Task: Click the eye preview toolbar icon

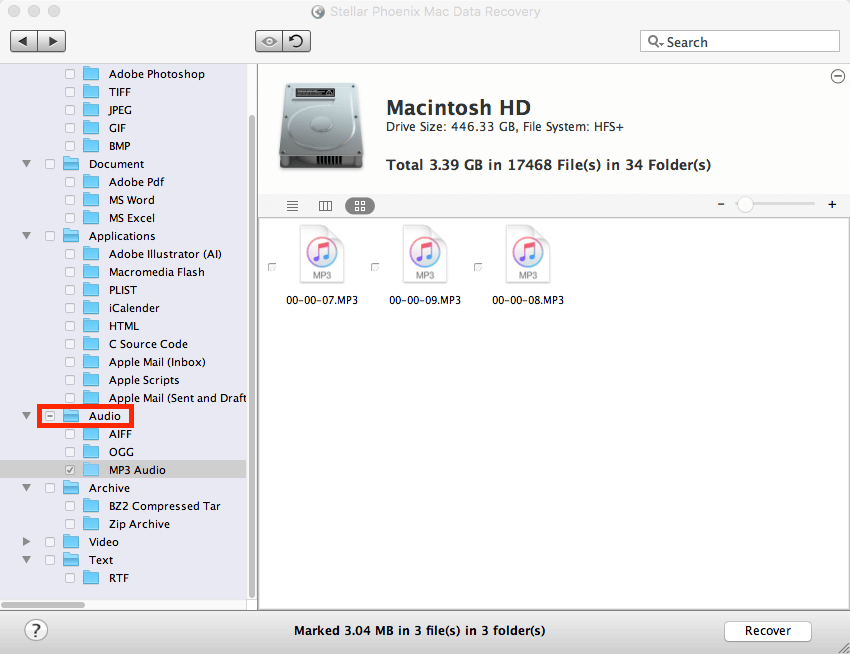Action: click(x=269, y=41)
